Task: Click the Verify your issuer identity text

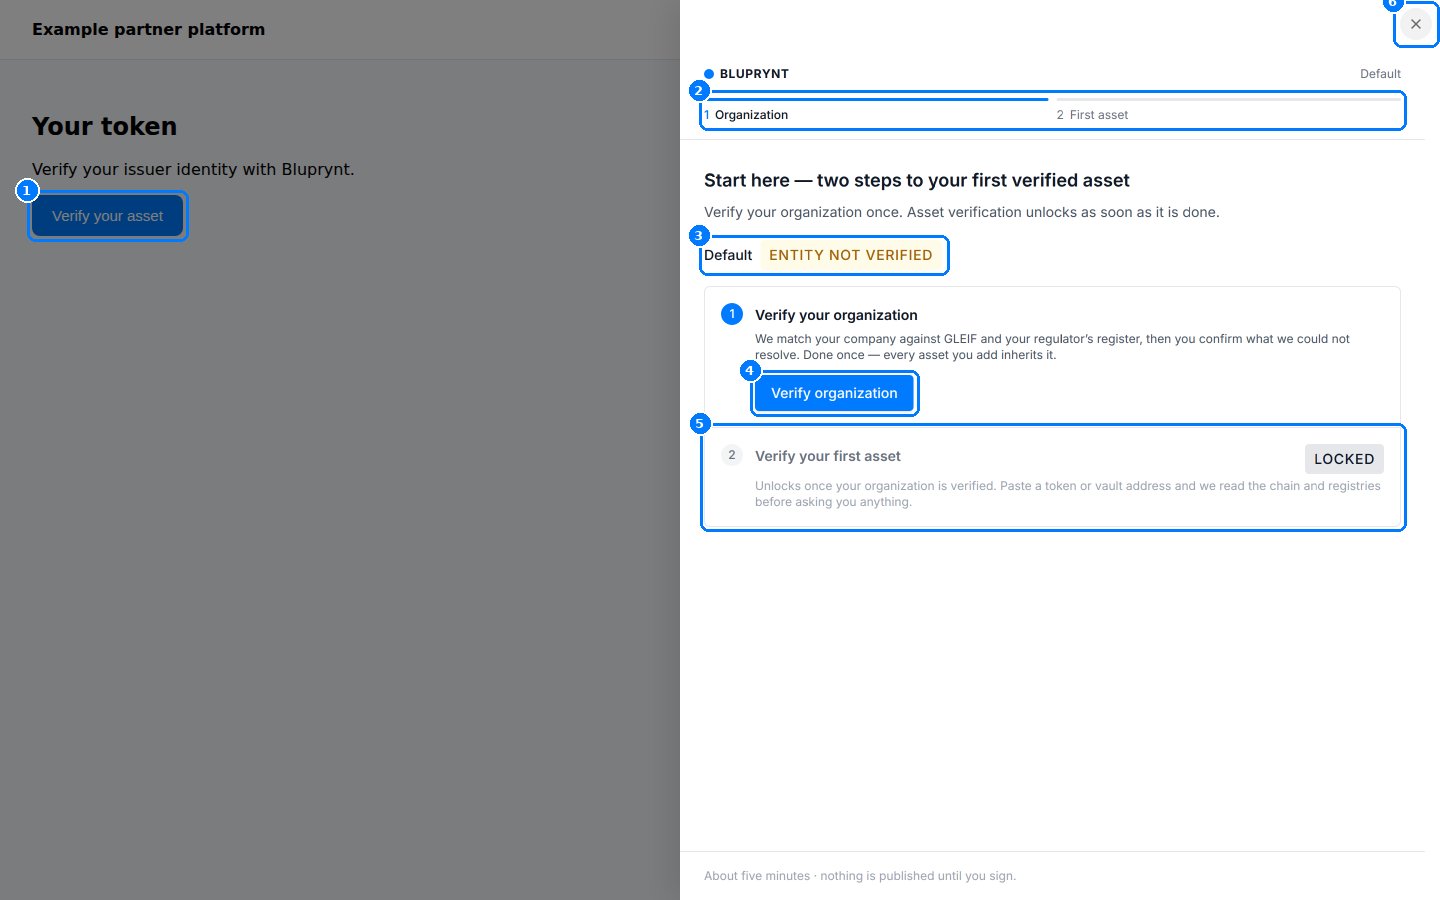Action: coord(193,169)
